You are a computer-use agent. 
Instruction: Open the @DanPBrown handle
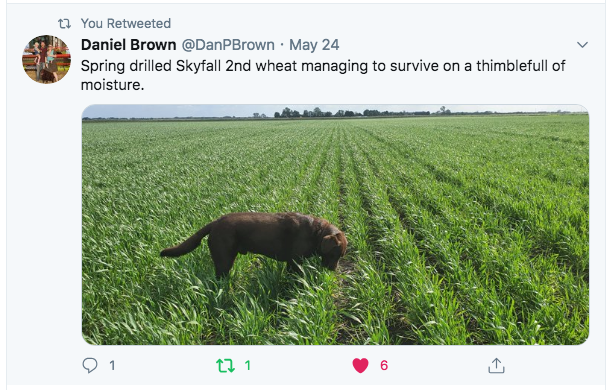pos(228,45)
